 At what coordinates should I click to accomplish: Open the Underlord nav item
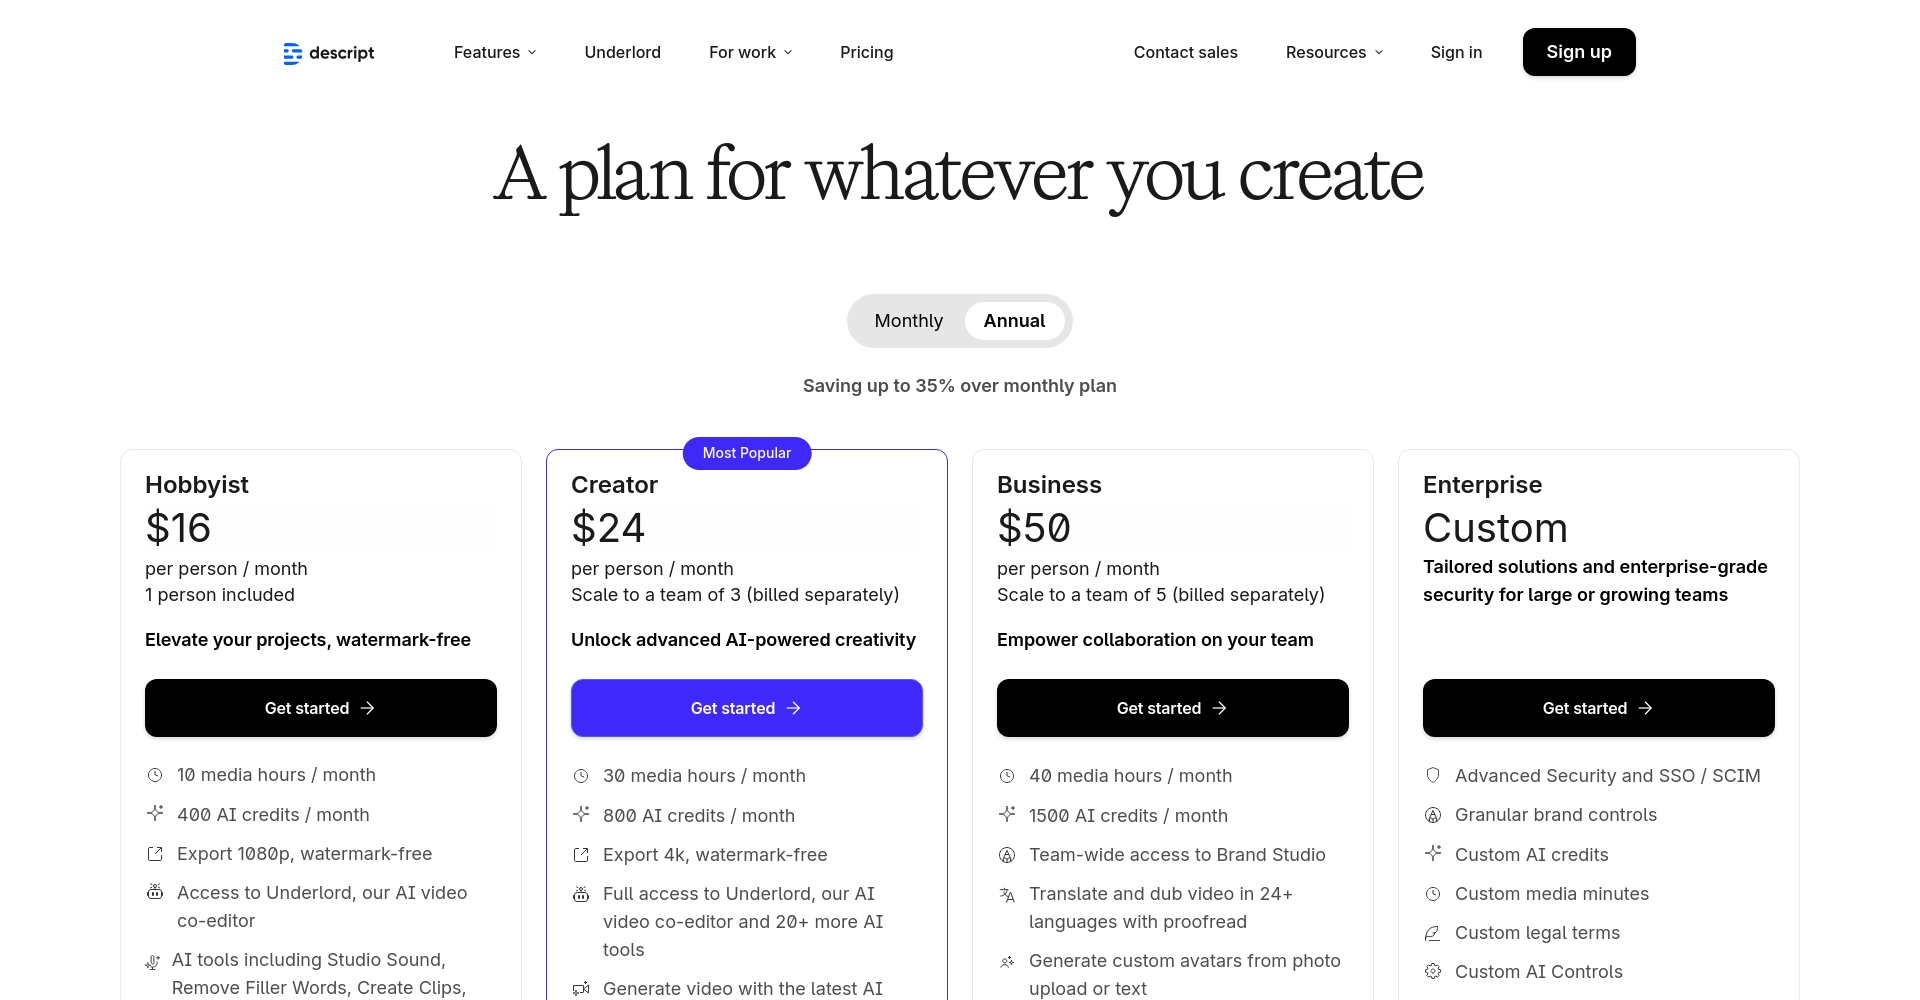coord(622,52)
